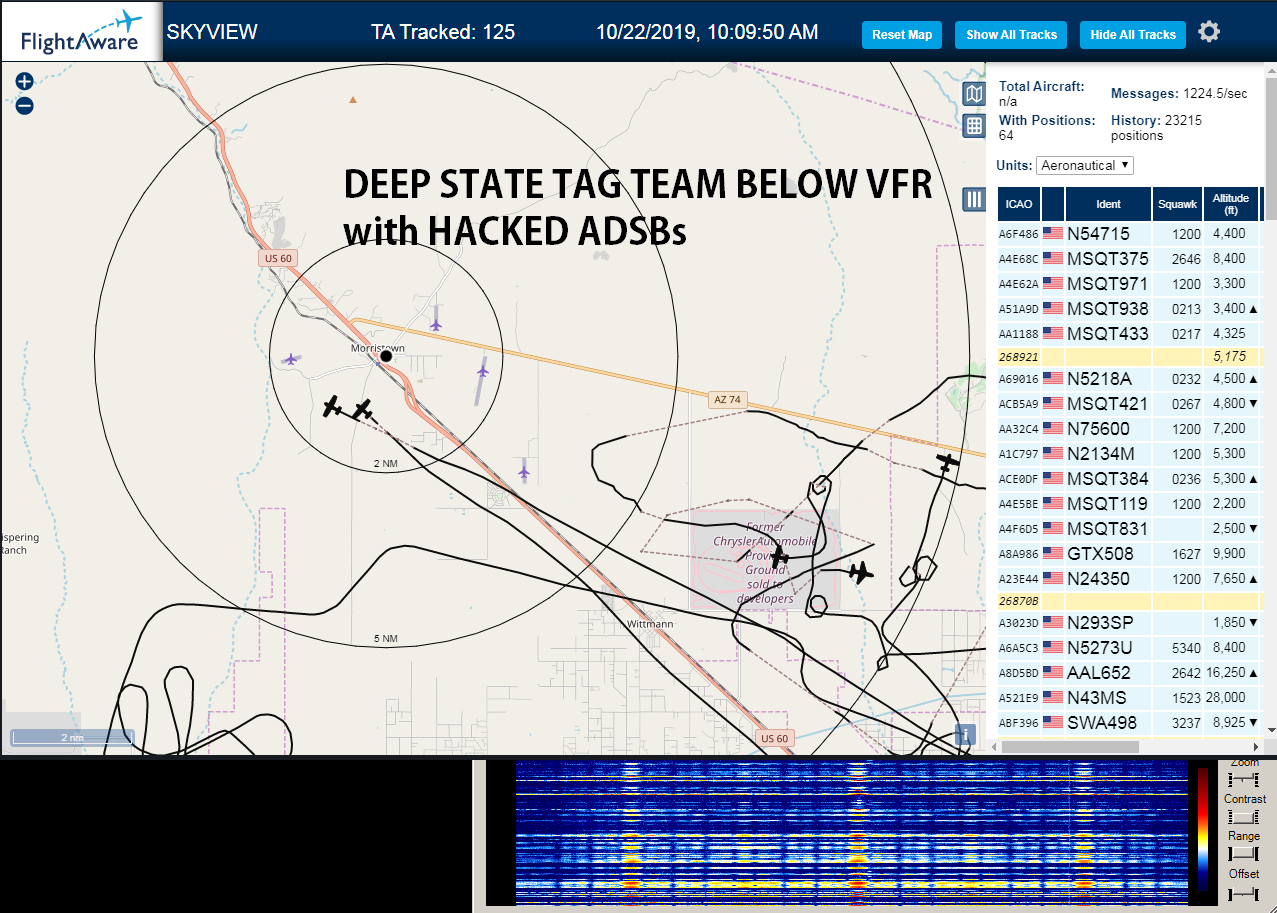Select aircraft row N293SP
Image resolution: width=1277 pixels, height=913 pixels.
tap(1129, 622)
